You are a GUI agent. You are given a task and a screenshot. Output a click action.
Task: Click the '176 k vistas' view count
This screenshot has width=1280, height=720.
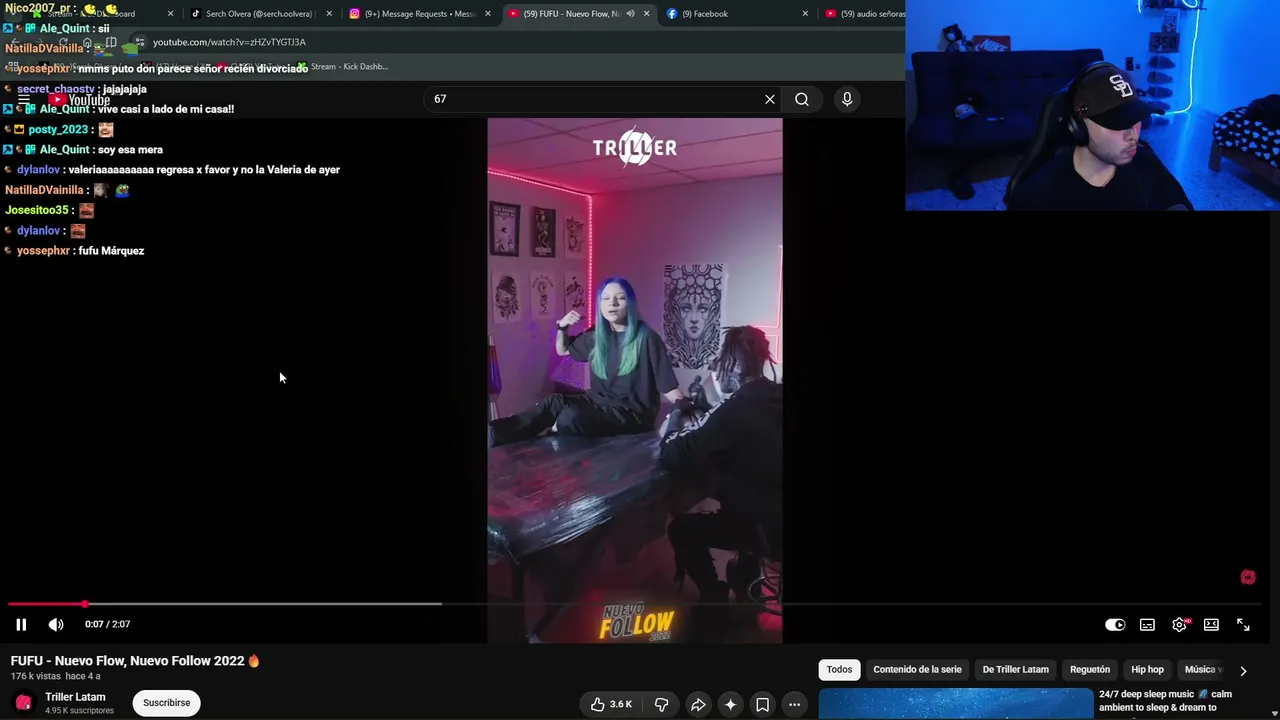point(36,677)
